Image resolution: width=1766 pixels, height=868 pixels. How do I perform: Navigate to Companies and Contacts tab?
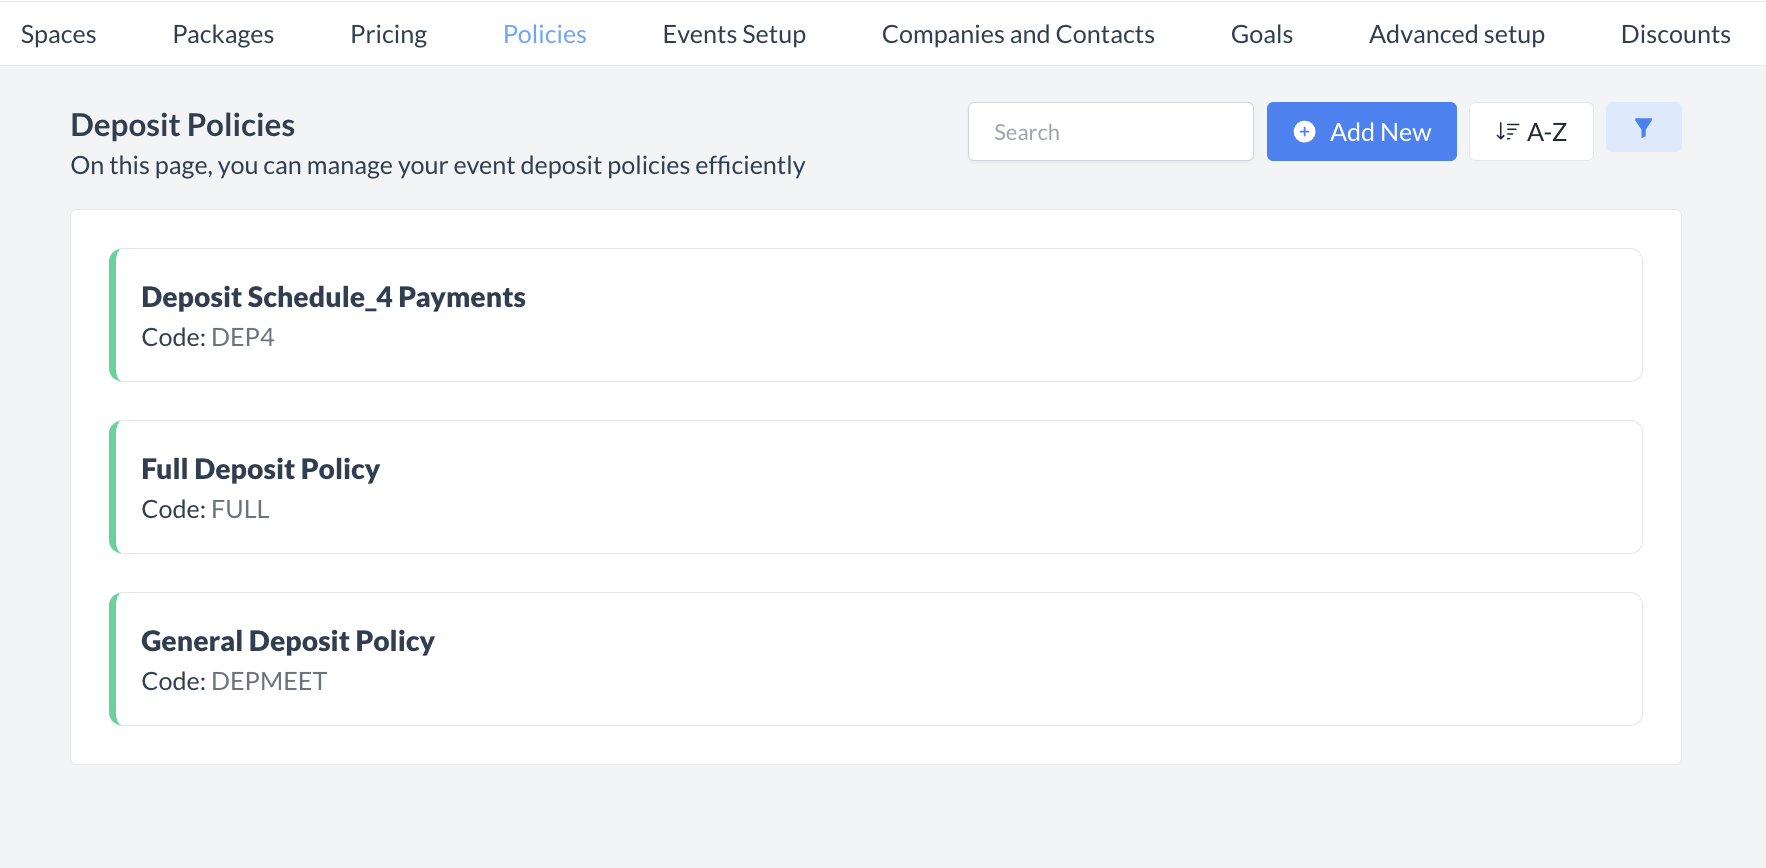1018,34
